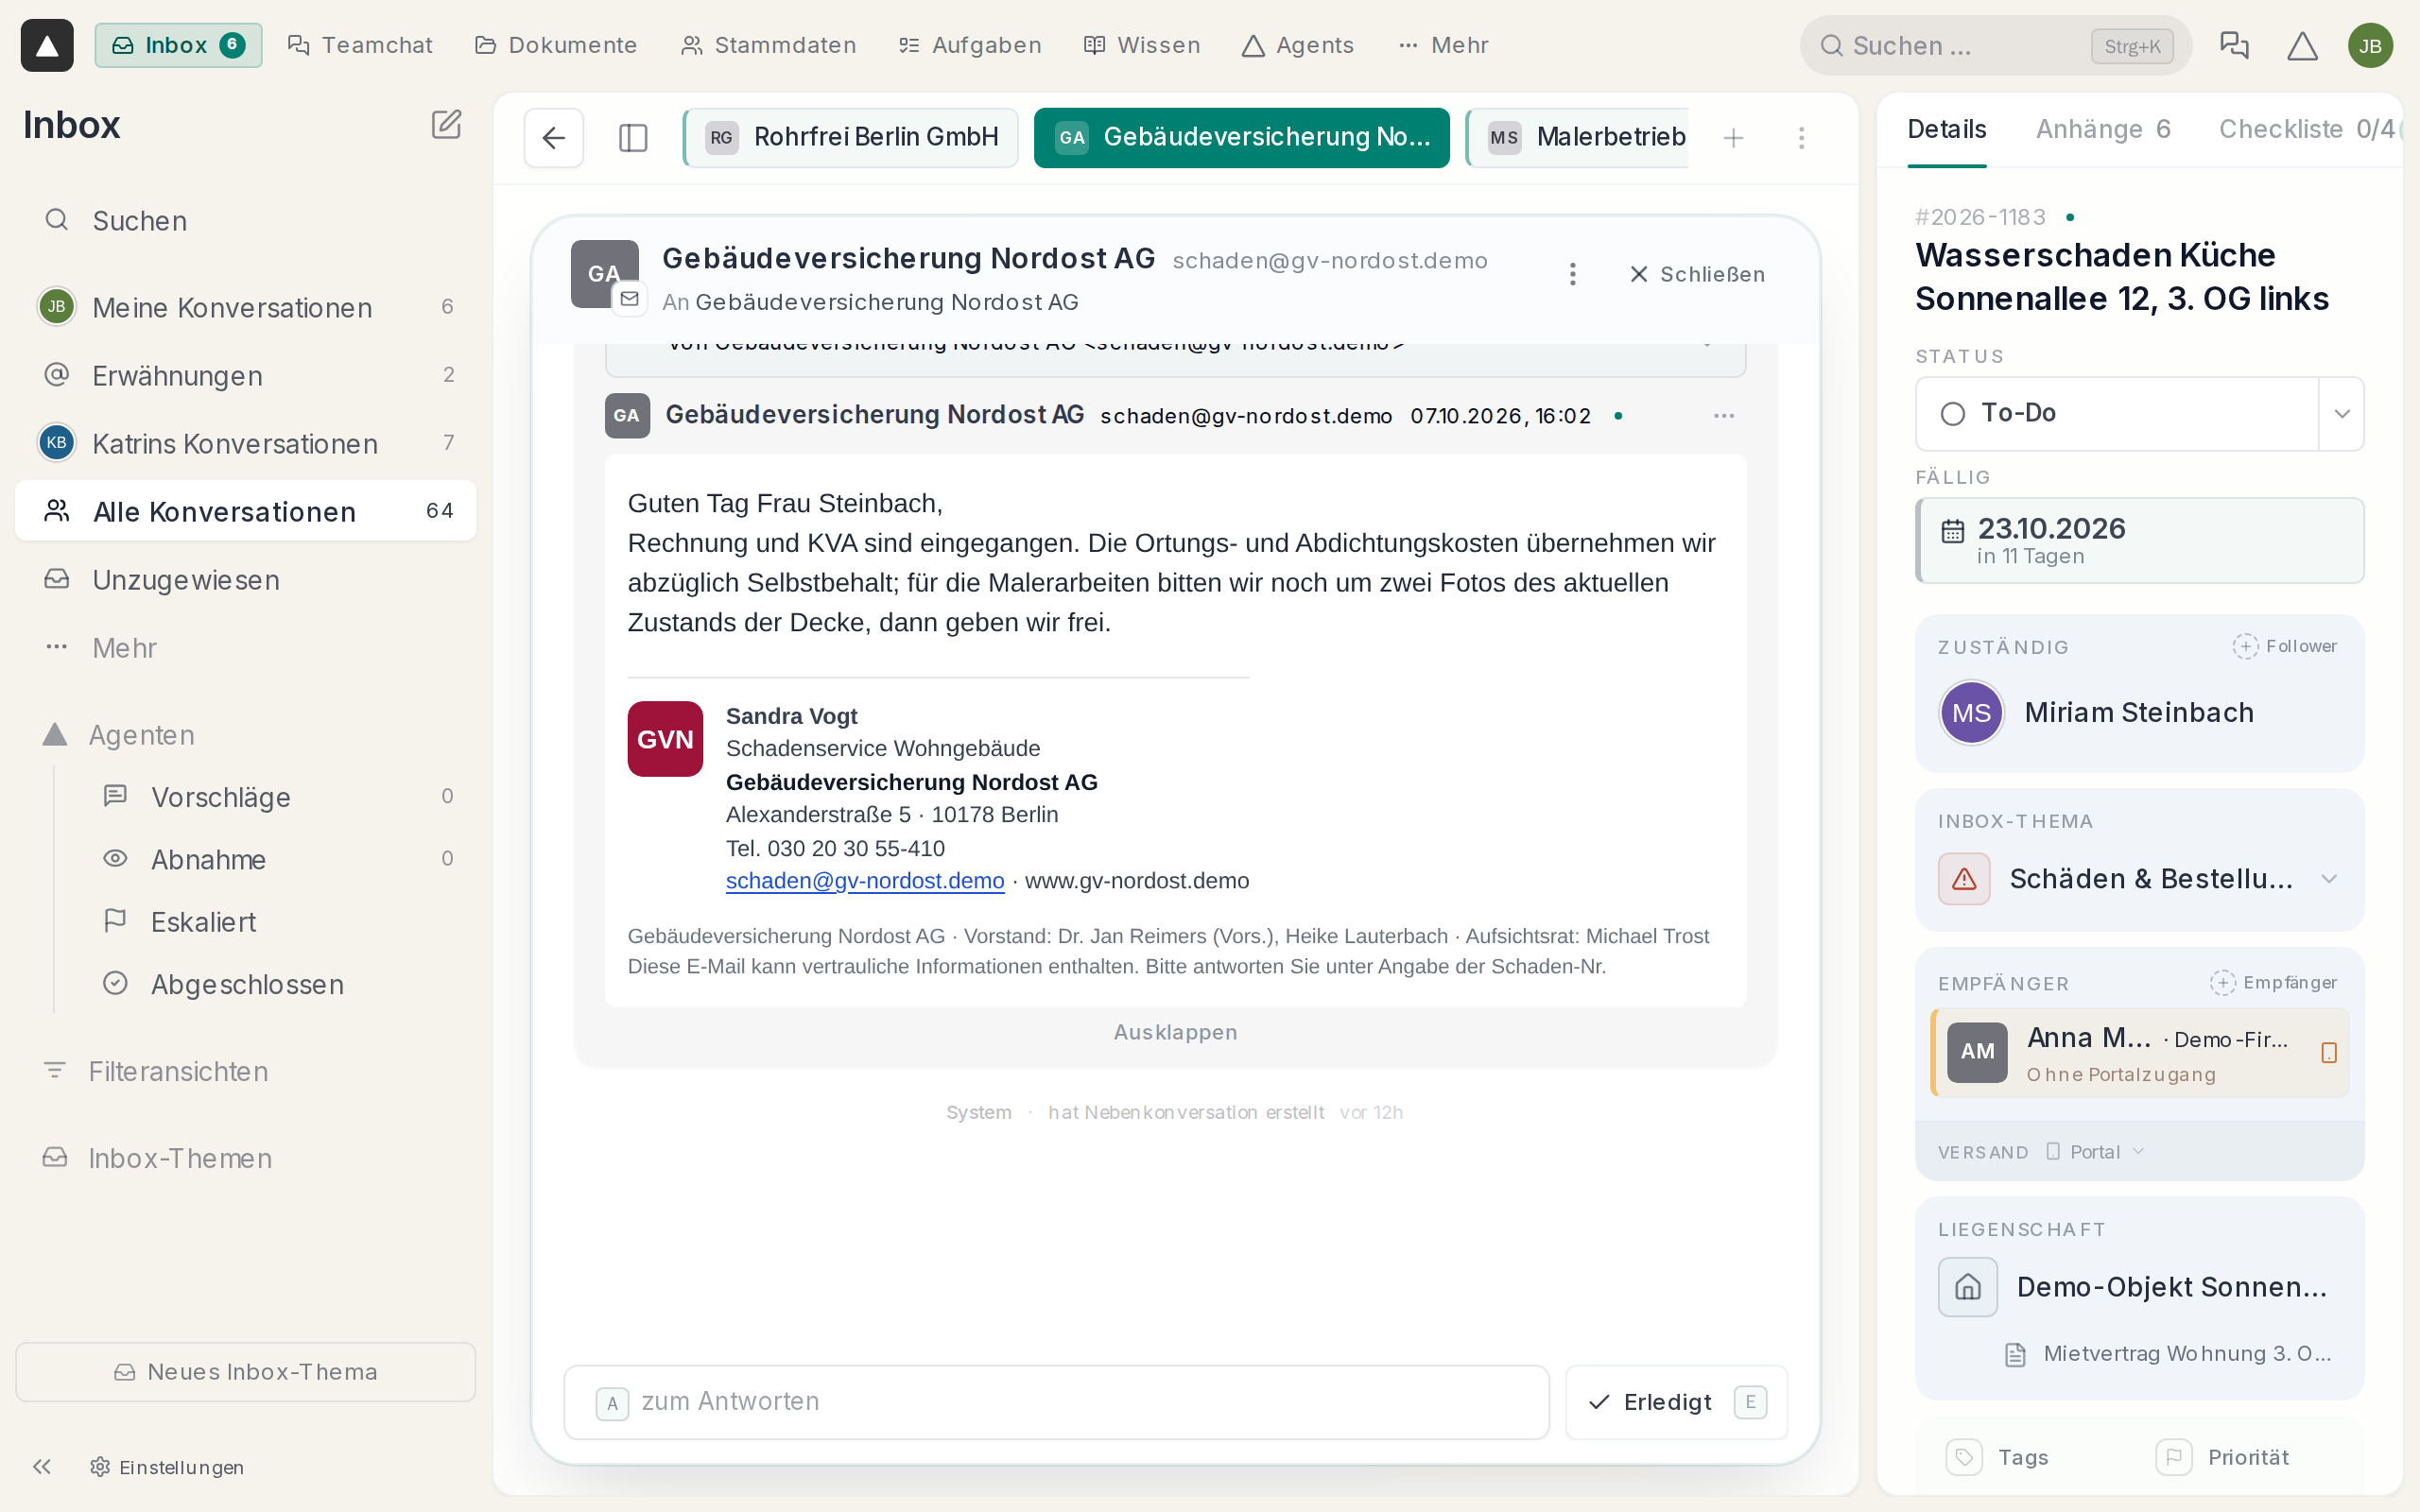Click Neues Inbox-Thema button
2420x1512 pixels.
(x=245, y=1372)
